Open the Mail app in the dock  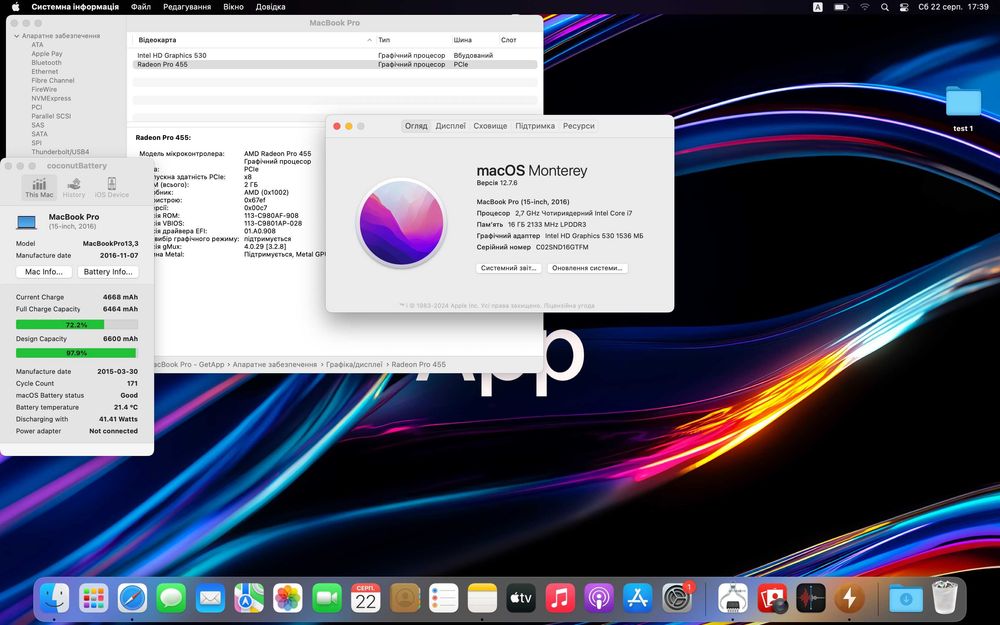tap(210, 598)
